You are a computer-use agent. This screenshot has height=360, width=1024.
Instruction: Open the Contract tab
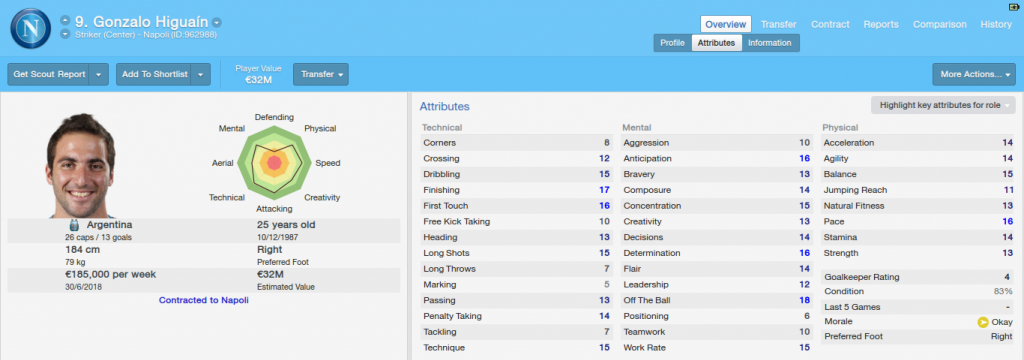830,24
